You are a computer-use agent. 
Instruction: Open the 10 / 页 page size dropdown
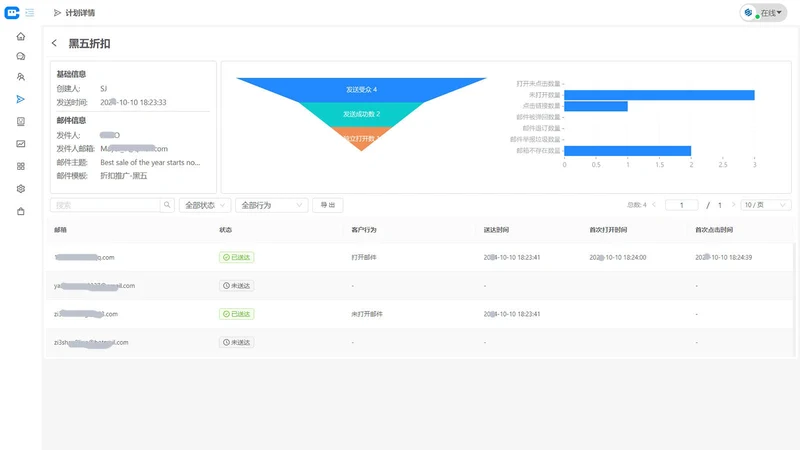764,205
